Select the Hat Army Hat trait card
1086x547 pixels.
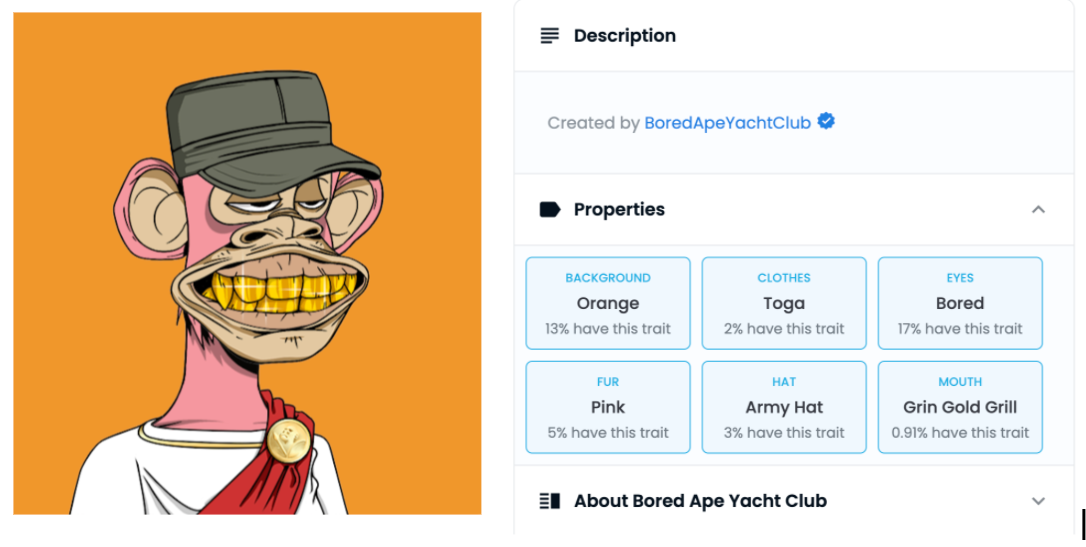(784, 407)
